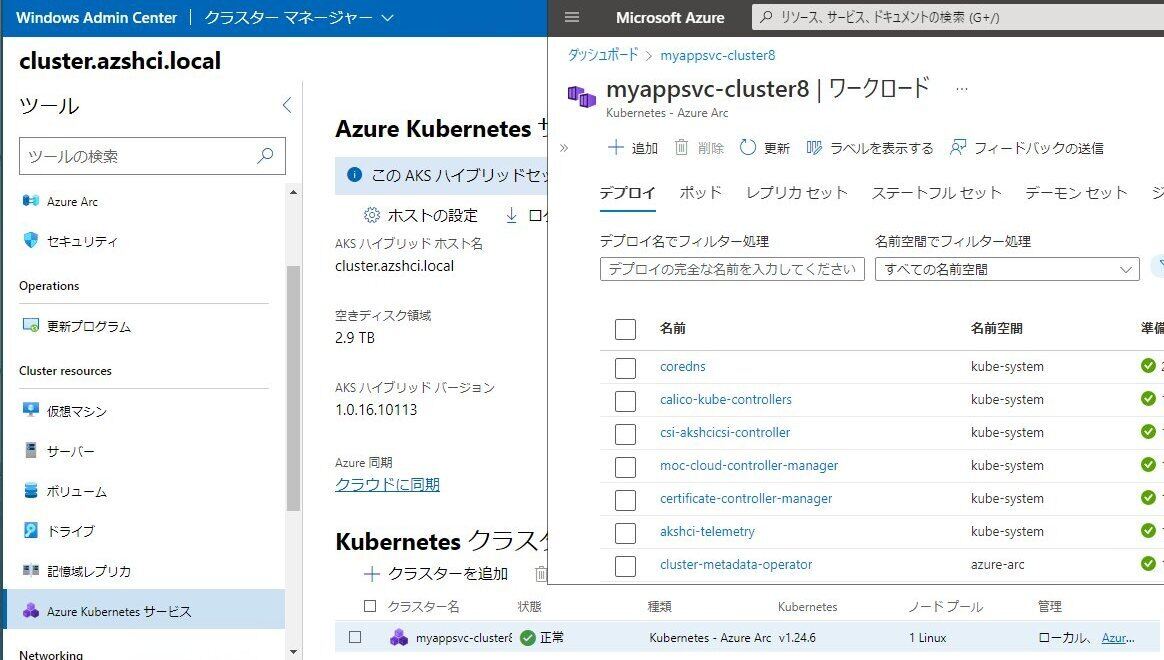Select the ボリューム icon

(x=30, y=490)
